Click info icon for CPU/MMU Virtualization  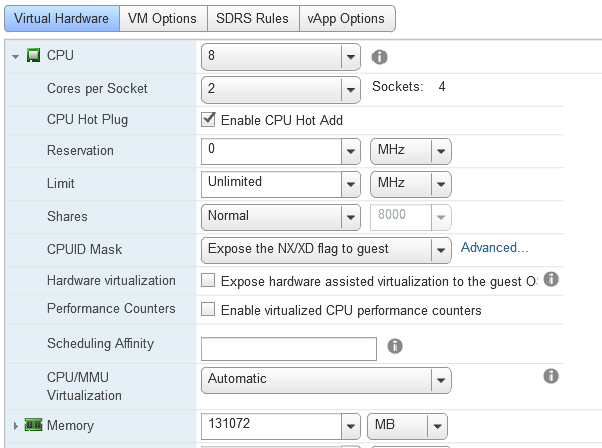550,377
